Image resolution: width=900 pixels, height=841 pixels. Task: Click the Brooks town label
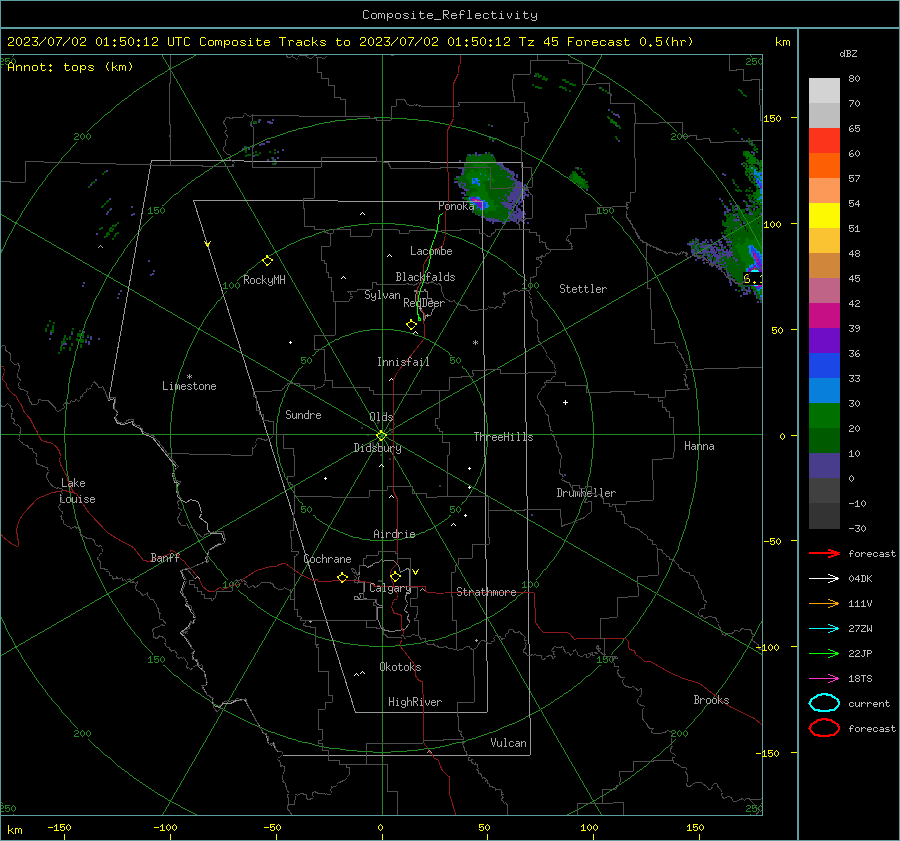pos(711,700)
